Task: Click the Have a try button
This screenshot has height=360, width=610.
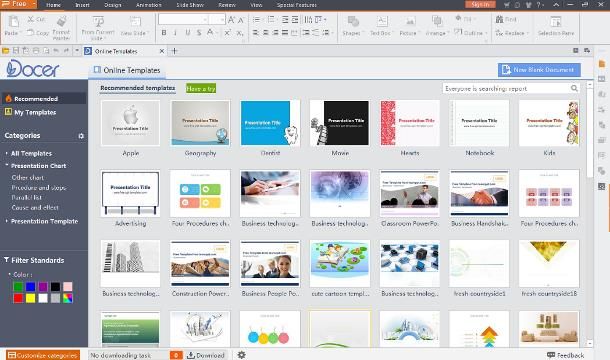Action: [x=201, y=88]
